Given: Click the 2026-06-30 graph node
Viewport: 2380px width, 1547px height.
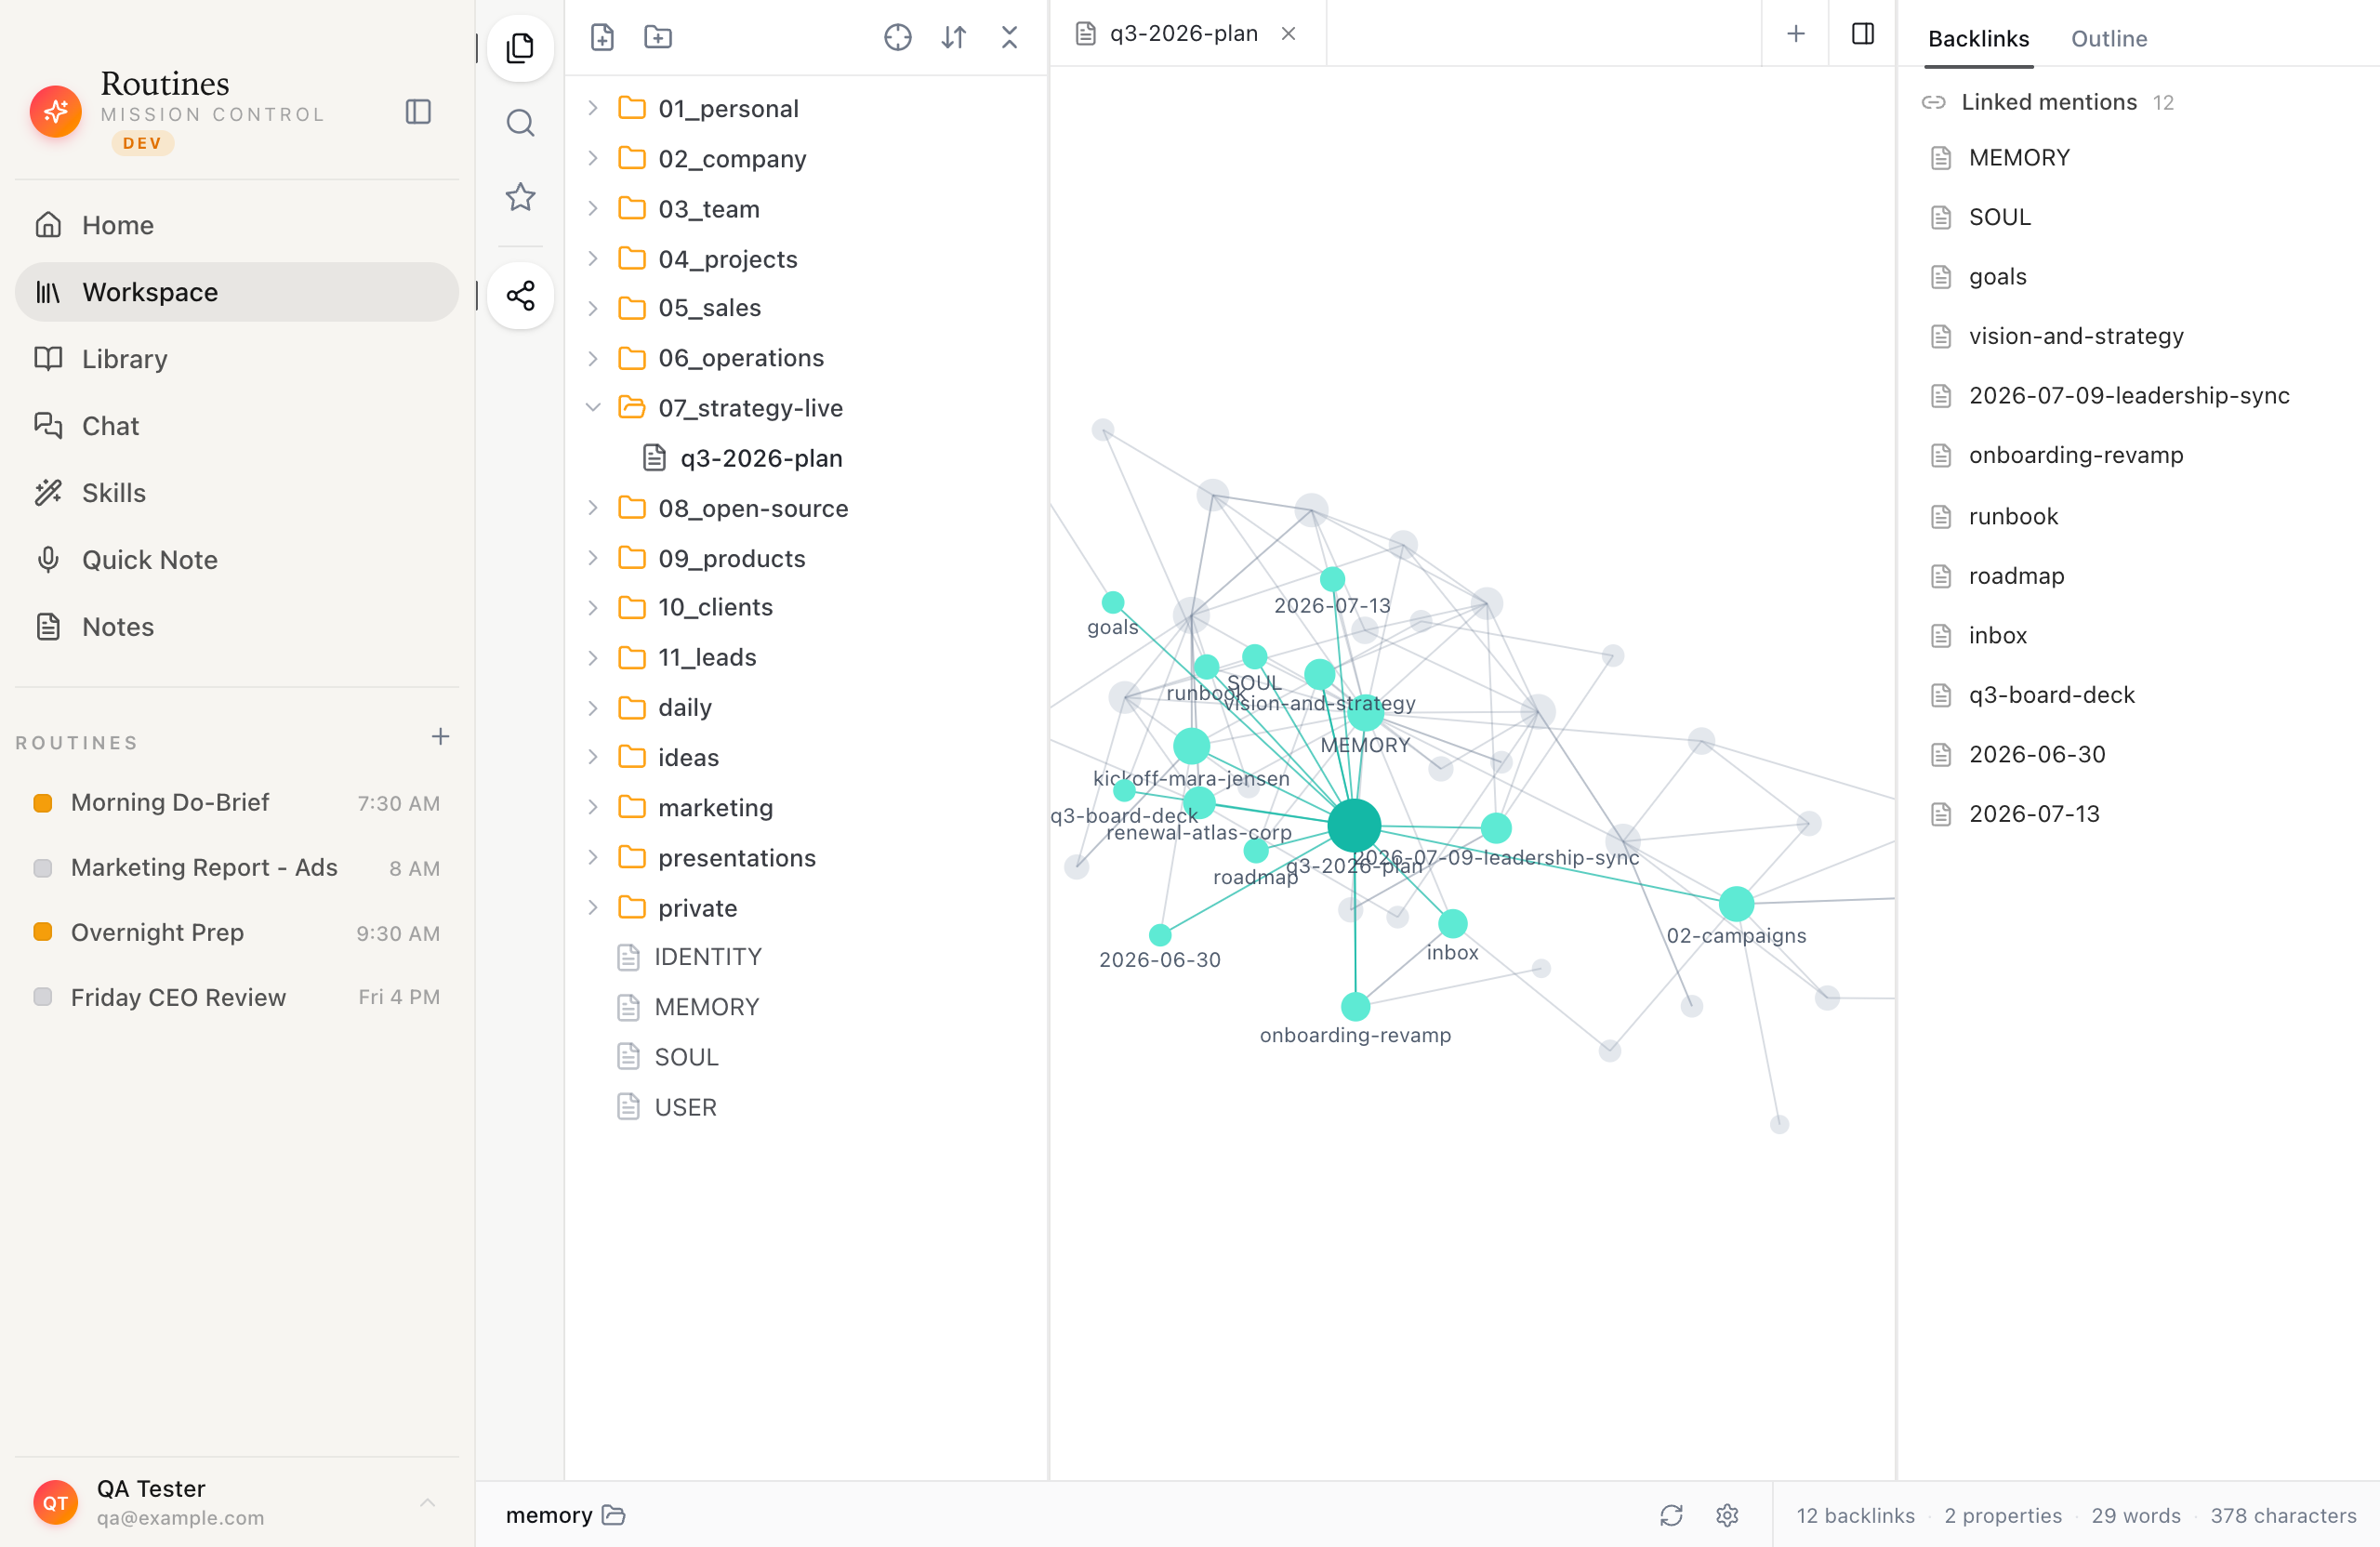Looking at the screenshot, I should 1160,935.
